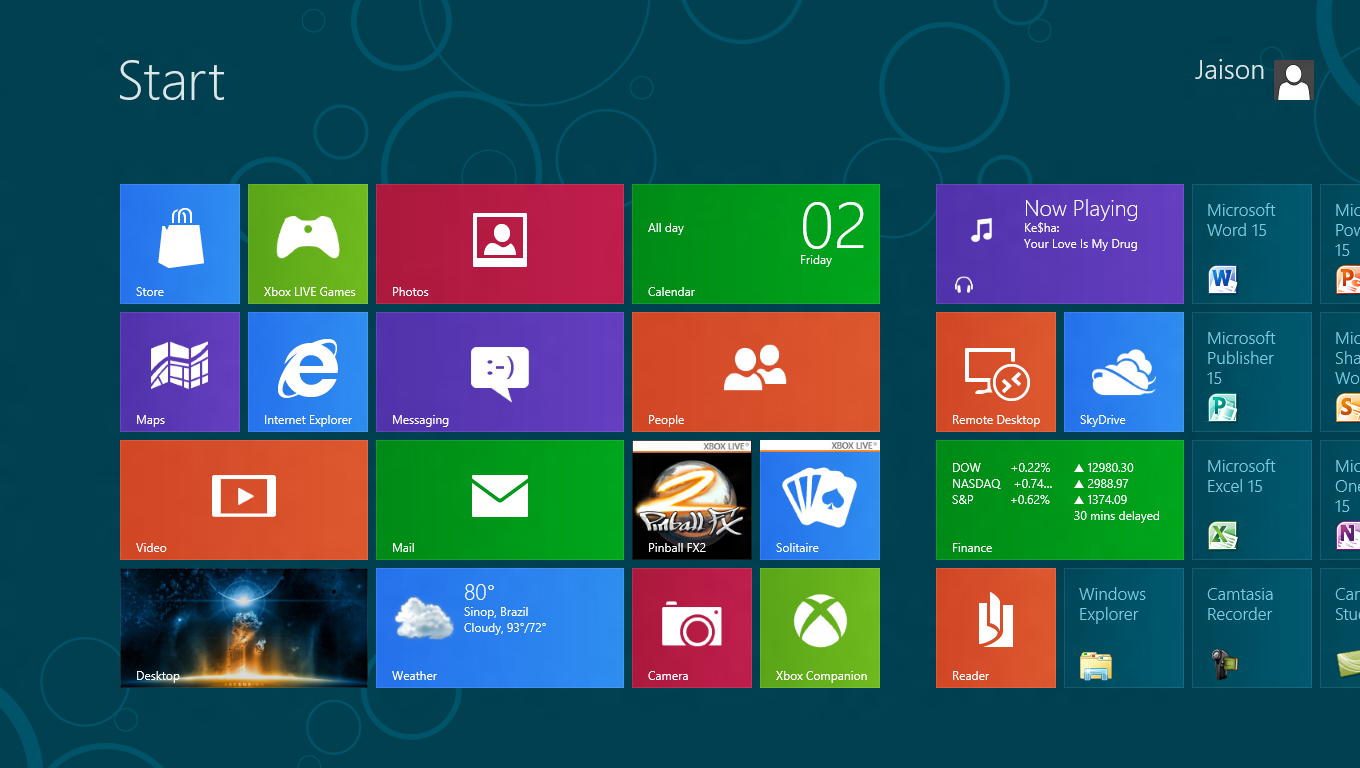Click the headphones icon on Now Playing tile

[964, 285]
